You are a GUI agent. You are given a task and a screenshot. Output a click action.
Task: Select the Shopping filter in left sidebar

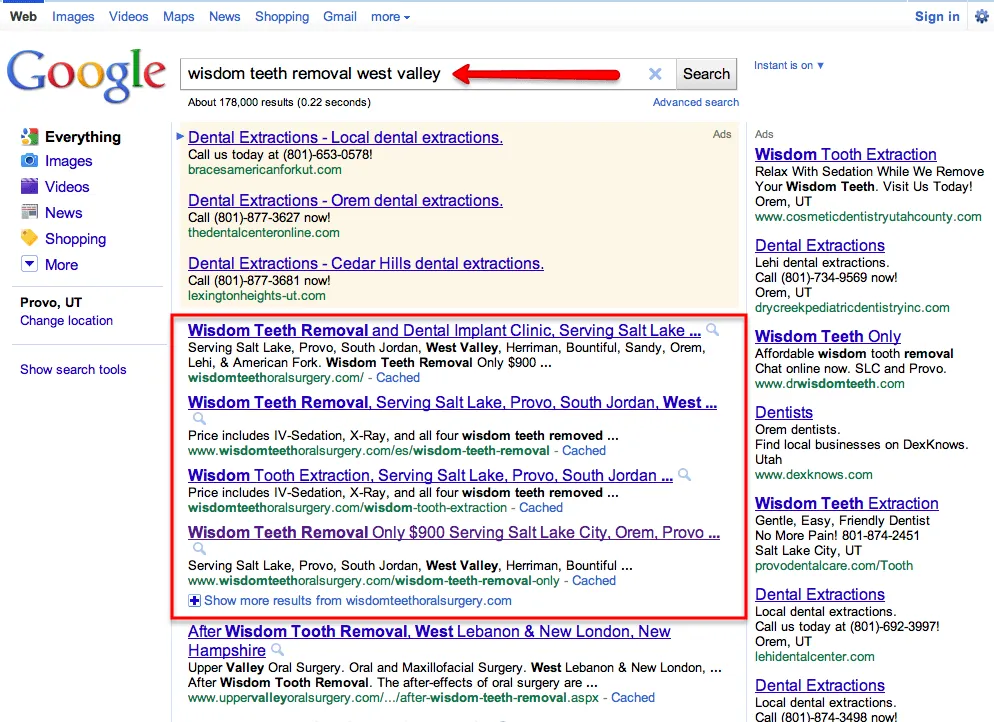[x=75, y=239]
